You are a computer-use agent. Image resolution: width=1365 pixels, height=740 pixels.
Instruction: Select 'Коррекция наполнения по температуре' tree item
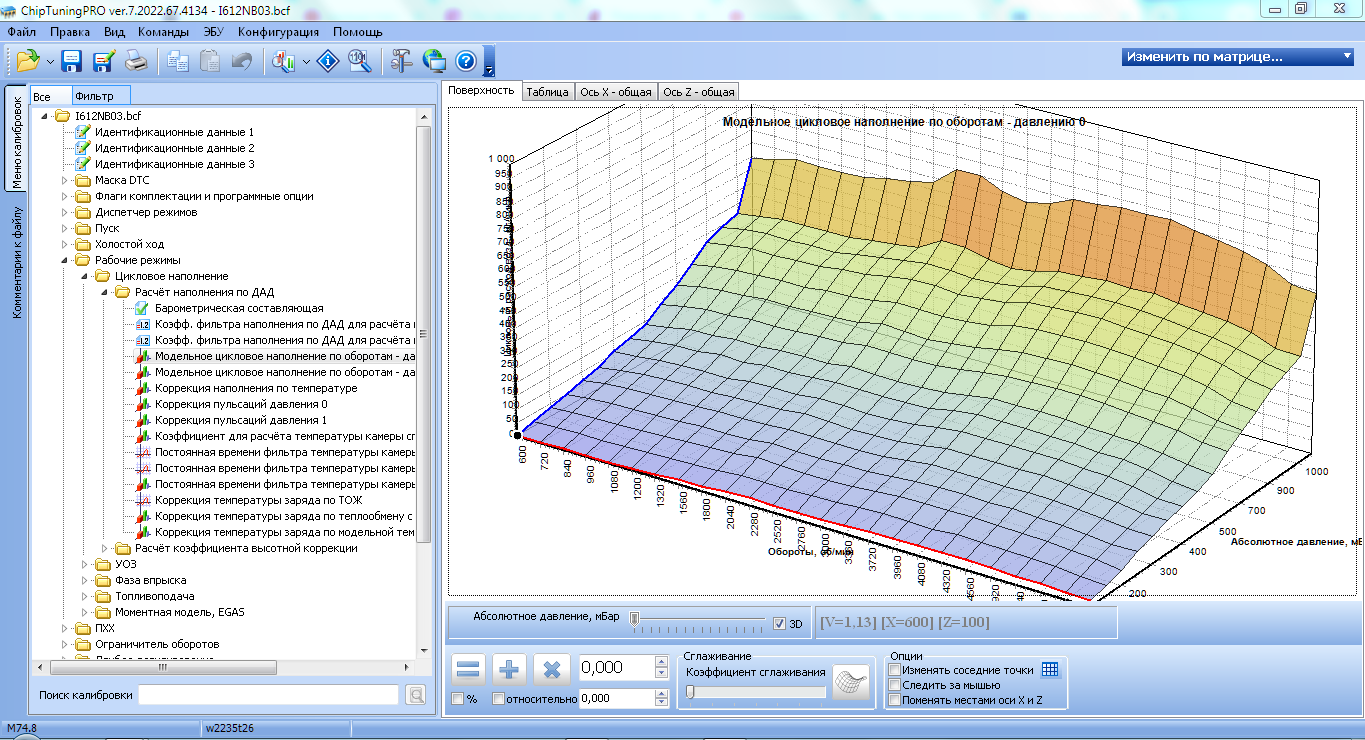coord(255,388)
